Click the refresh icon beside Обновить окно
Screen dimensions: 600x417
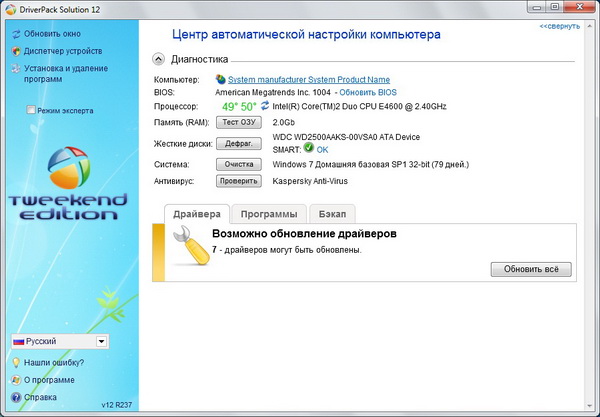point(15,34)
